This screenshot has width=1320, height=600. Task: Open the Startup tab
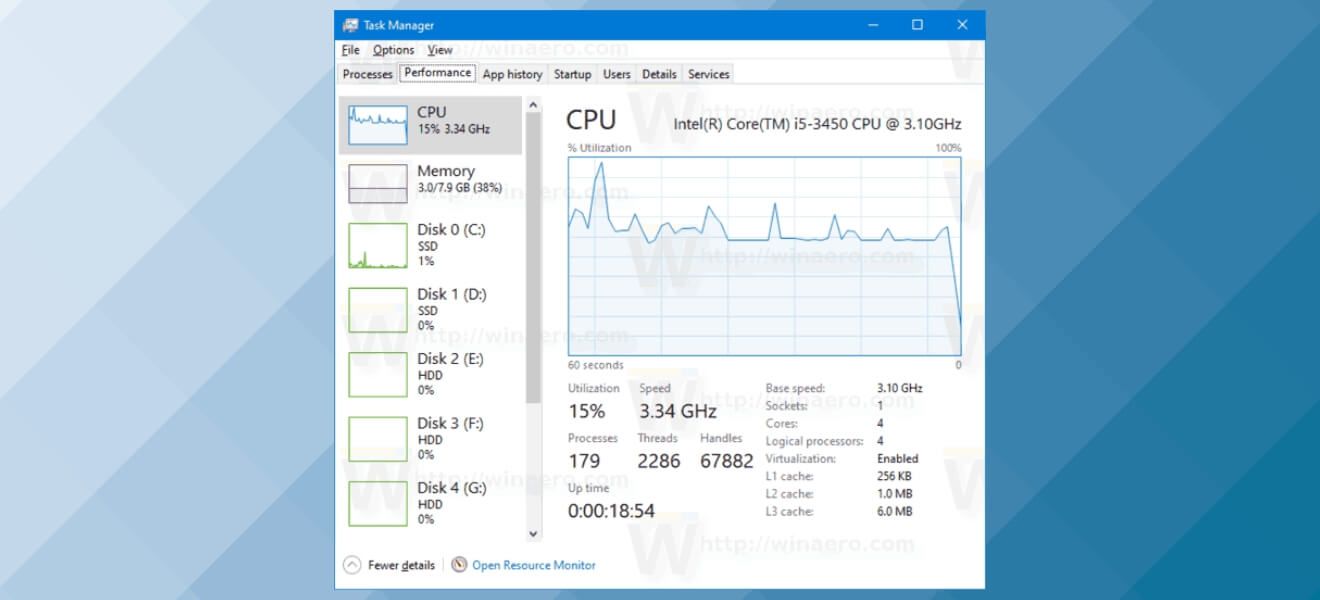(x=572, y=73)
